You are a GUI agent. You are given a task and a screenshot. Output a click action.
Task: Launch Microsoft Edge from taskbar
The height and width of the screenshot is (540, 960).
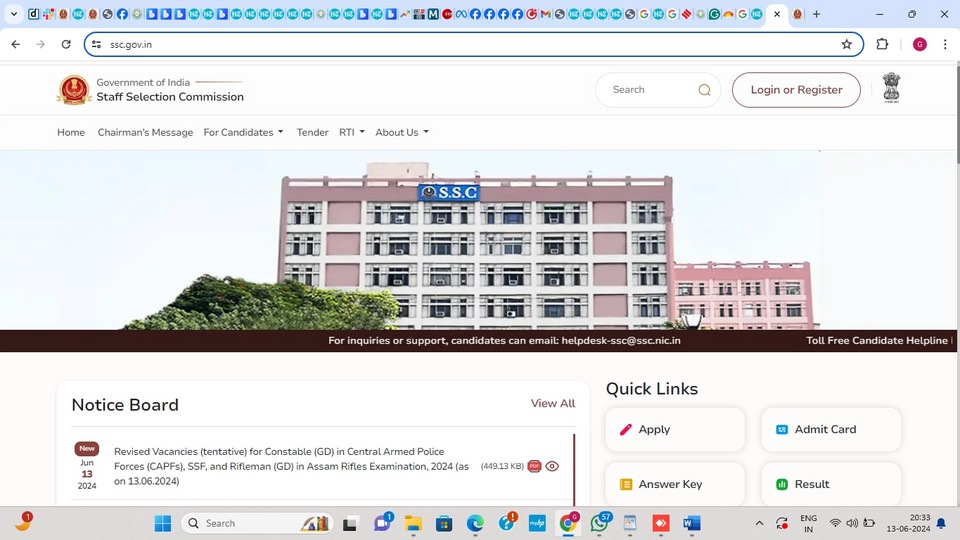[475, 523]
